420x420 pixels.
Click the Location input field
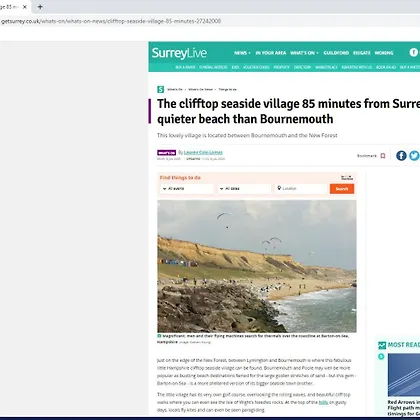tap(301, 189)
